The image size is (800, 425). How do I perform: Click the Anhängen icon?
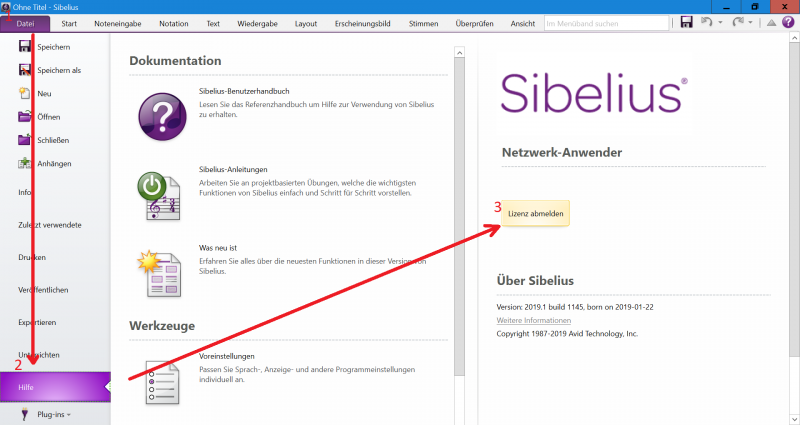(24, 163)
